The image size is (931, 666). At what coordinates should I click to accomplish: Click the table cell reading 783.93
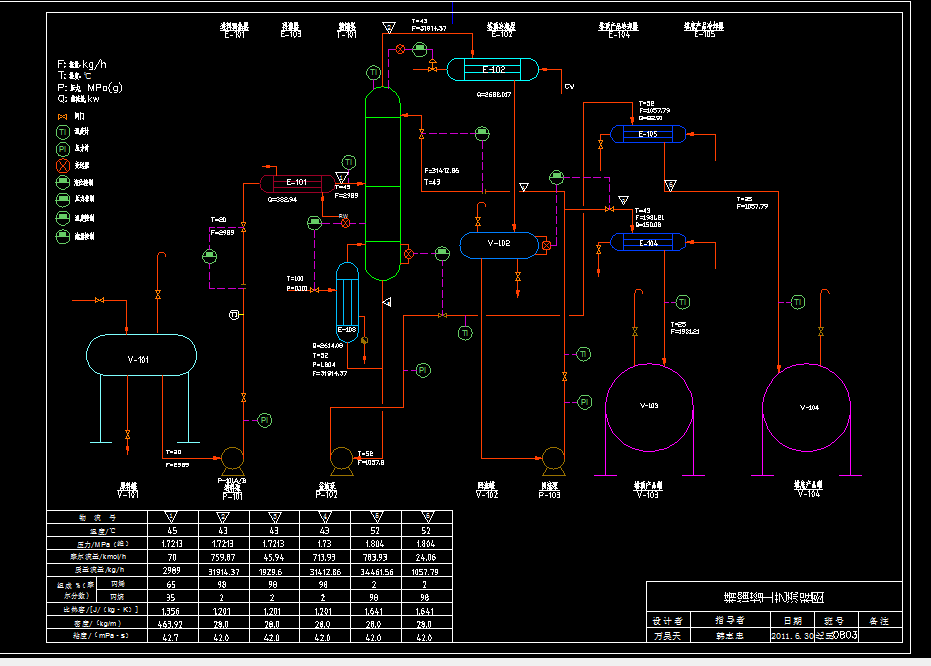pos(375,557)
